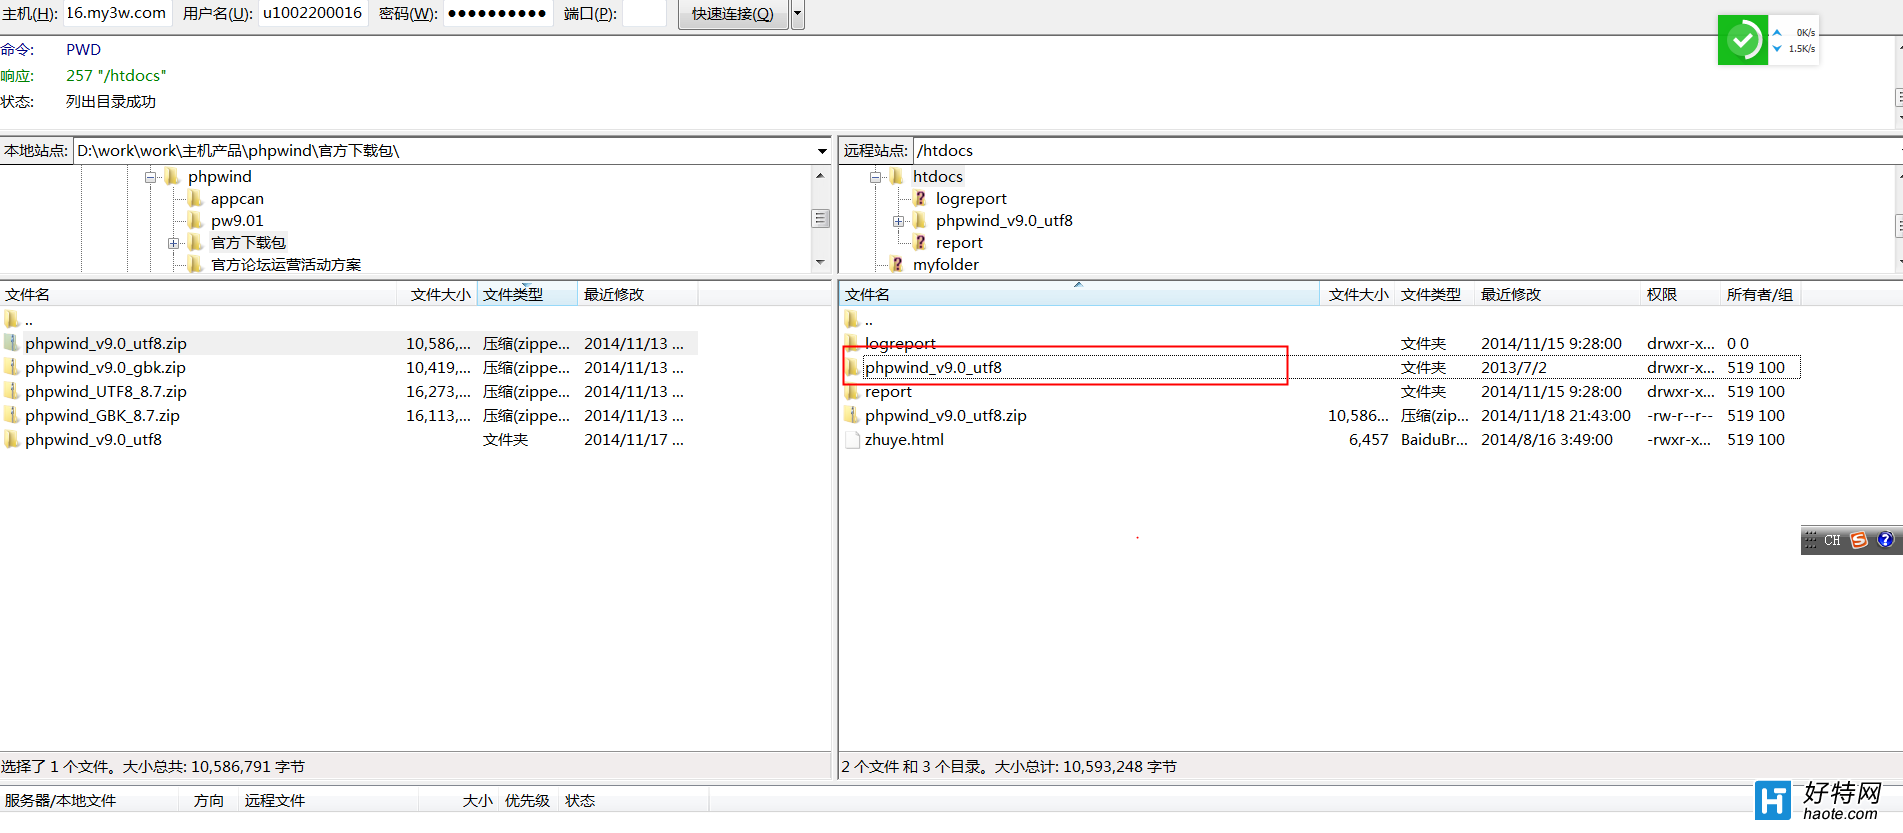Screen dimensions: 1903x833
Task: Sort local list by 文件类型 column
Action: click(527, 294)
